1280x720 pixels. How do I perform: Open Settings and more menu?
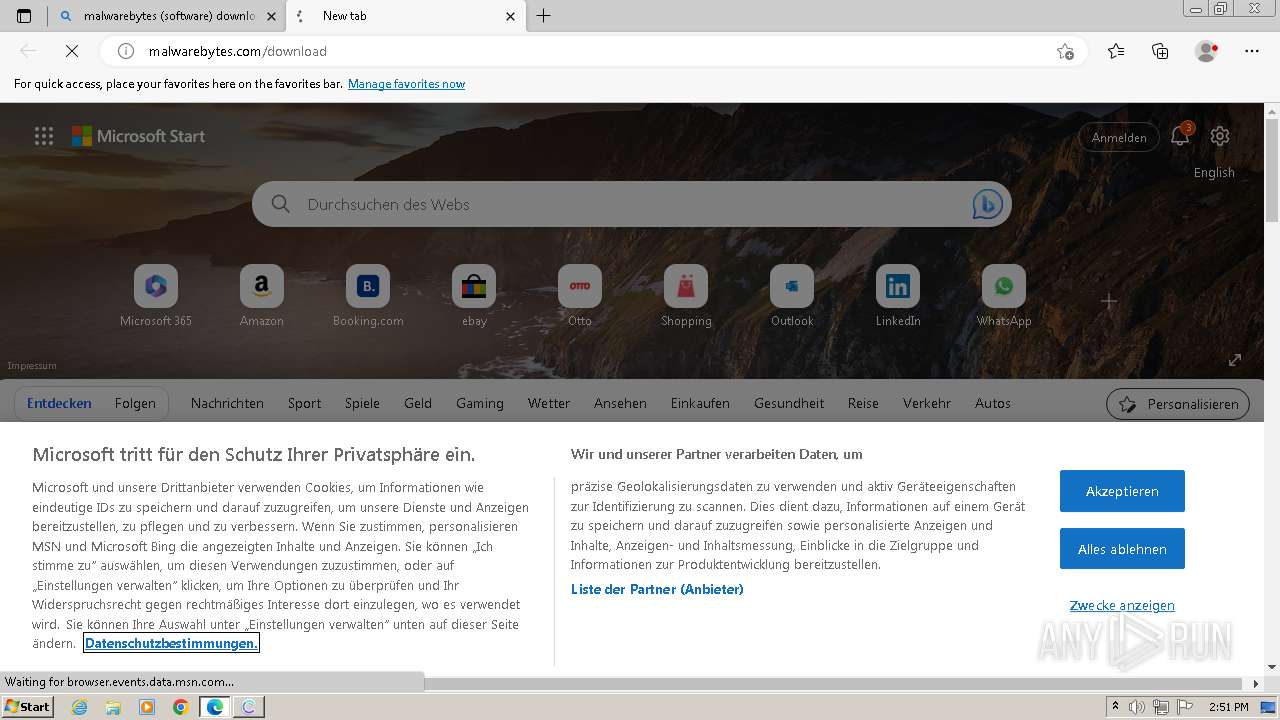pos(1252,51)
